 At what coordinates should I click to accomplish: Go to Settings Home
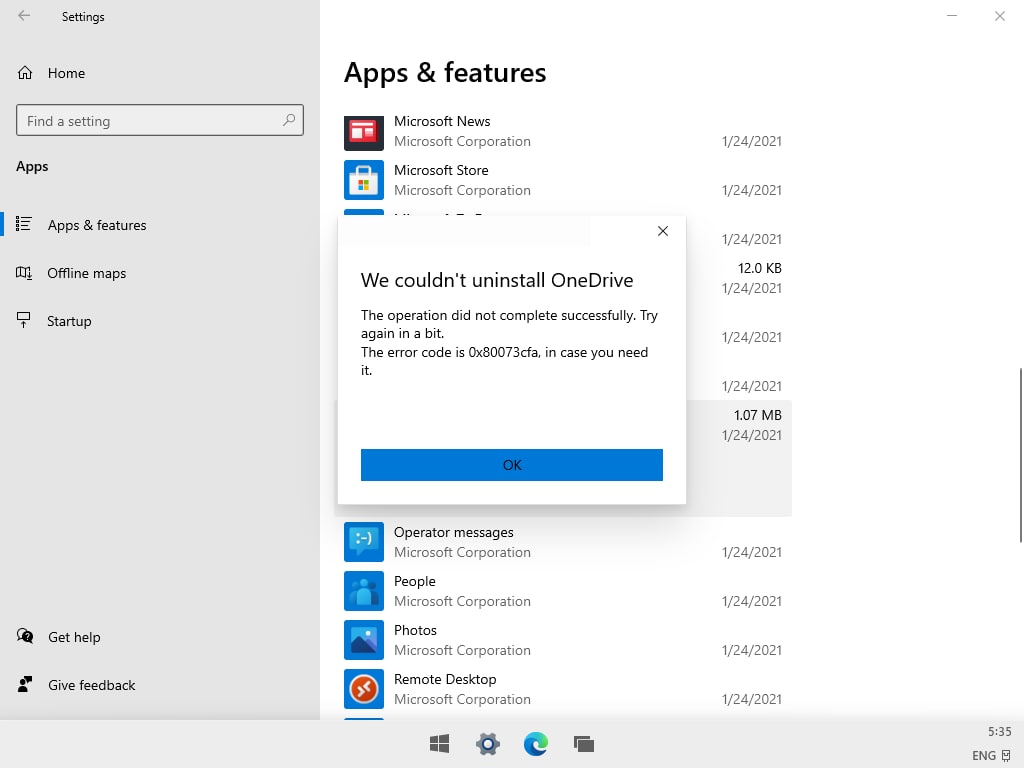coord(160,73)
